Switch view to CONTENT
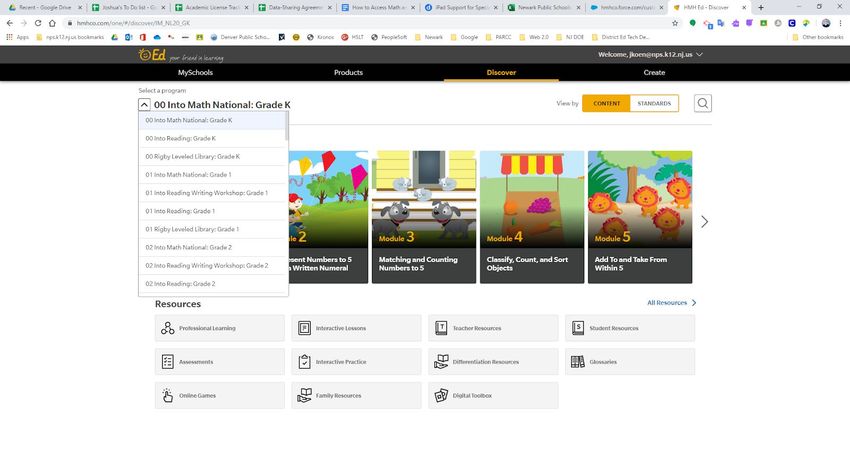The width and height of the screenshot is (850, 461). (x=606, y=104)
